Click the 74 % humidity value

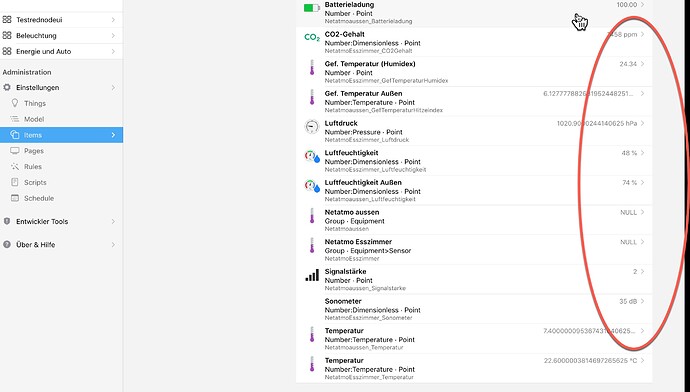629,183
